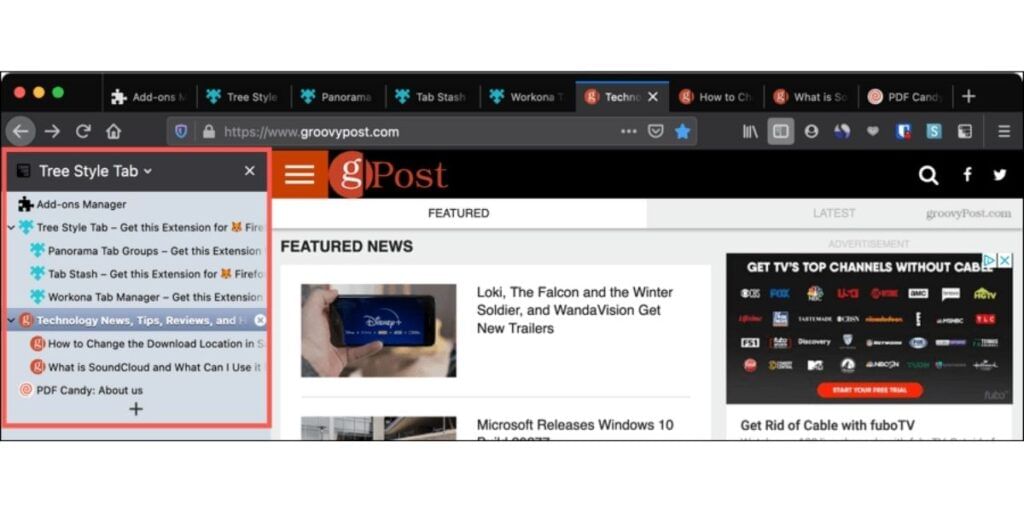Toggle the blue bookmark star
This screenshot has width=1024, height=512.
(x=682, y=132)
